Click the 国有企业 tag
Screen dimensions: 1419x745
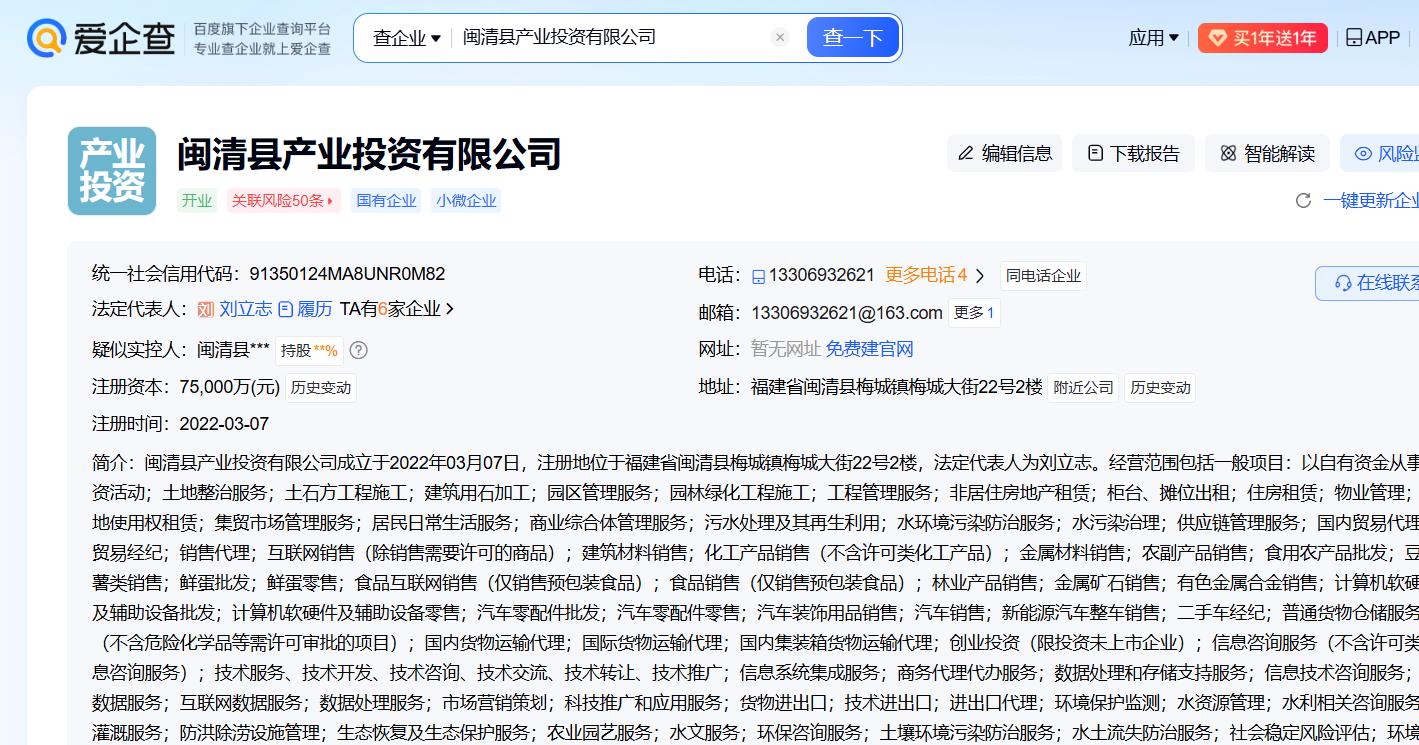(387, 200)
